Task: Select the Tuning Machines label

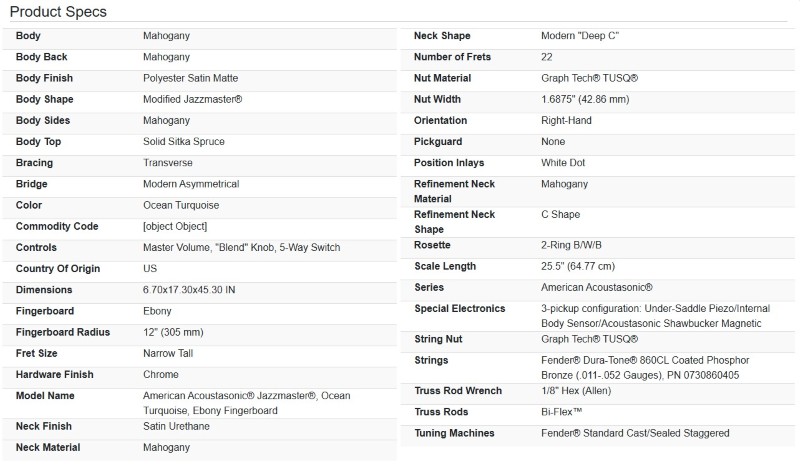Action: 456,433
